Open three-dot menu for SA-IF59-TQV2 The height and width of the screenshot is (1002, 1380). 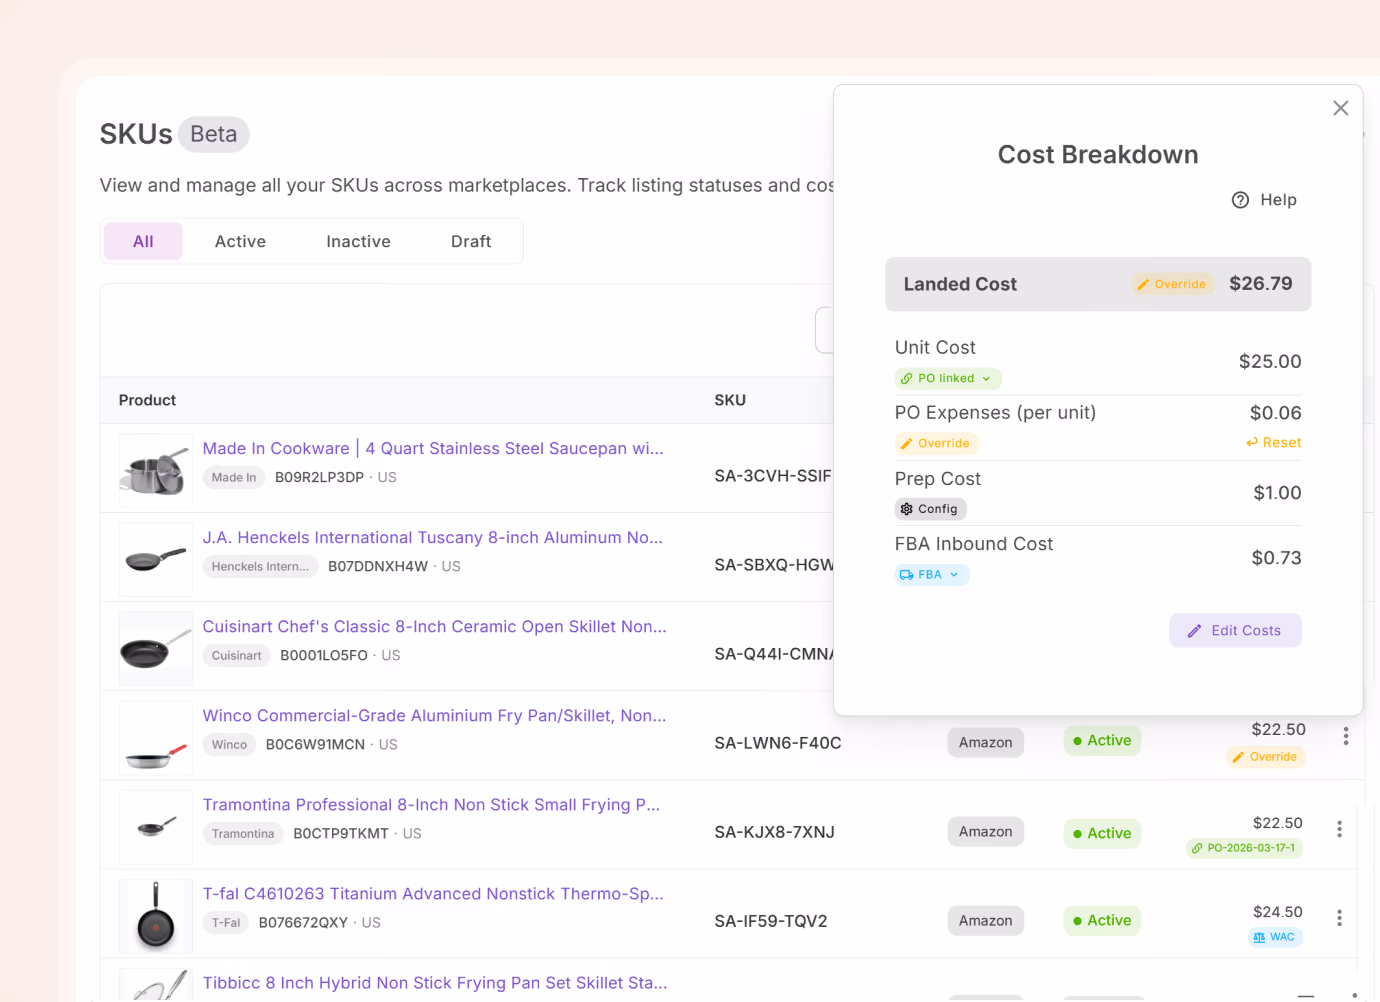1339,919
